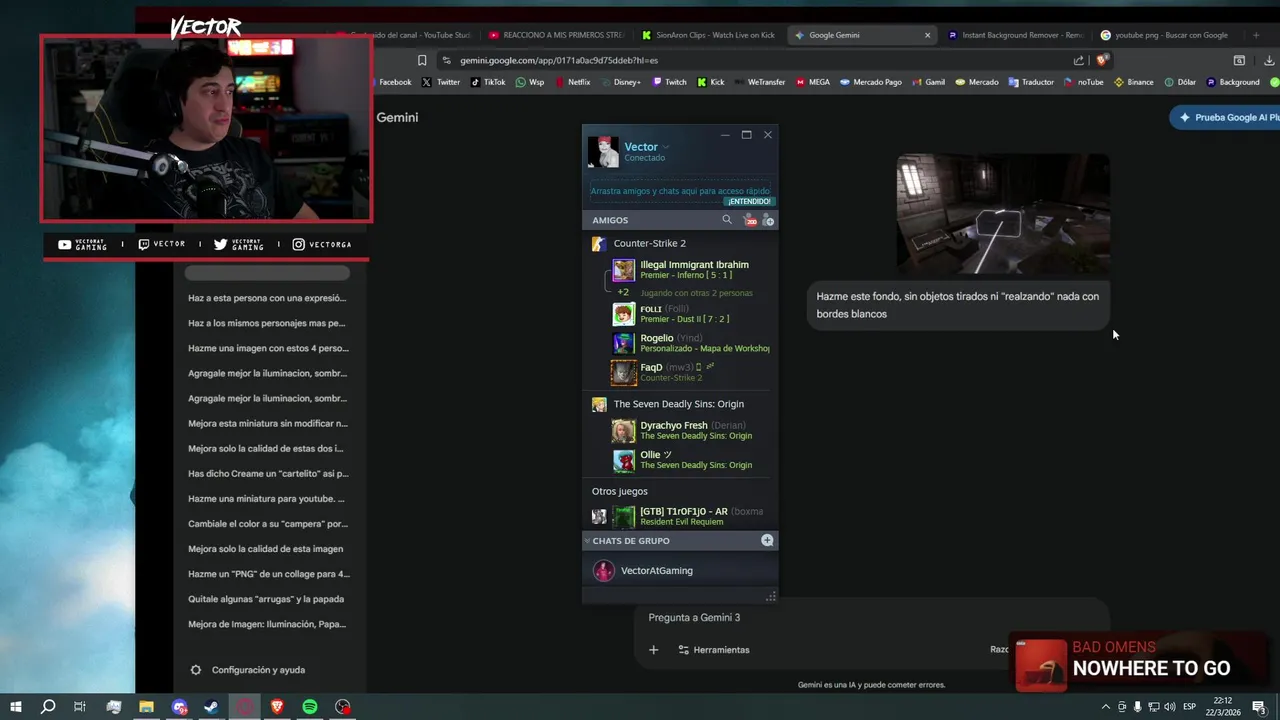
Task: Open pending friend invites icon
Action: pyautogui.click(x=750, y=220)
